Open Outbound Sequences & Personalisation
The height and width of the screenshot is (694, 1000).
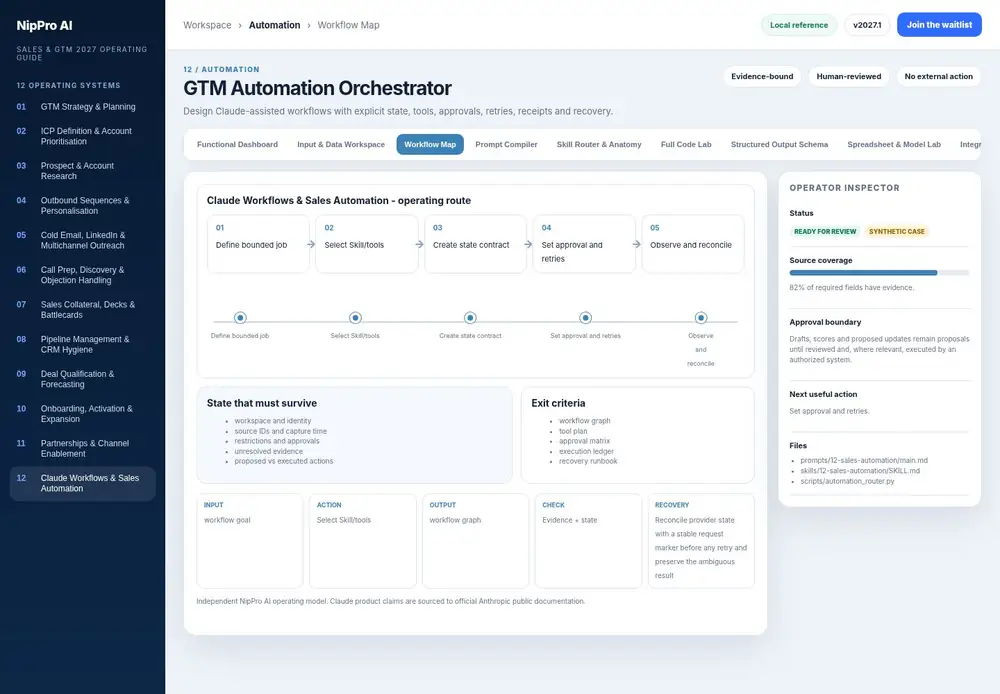83,205
